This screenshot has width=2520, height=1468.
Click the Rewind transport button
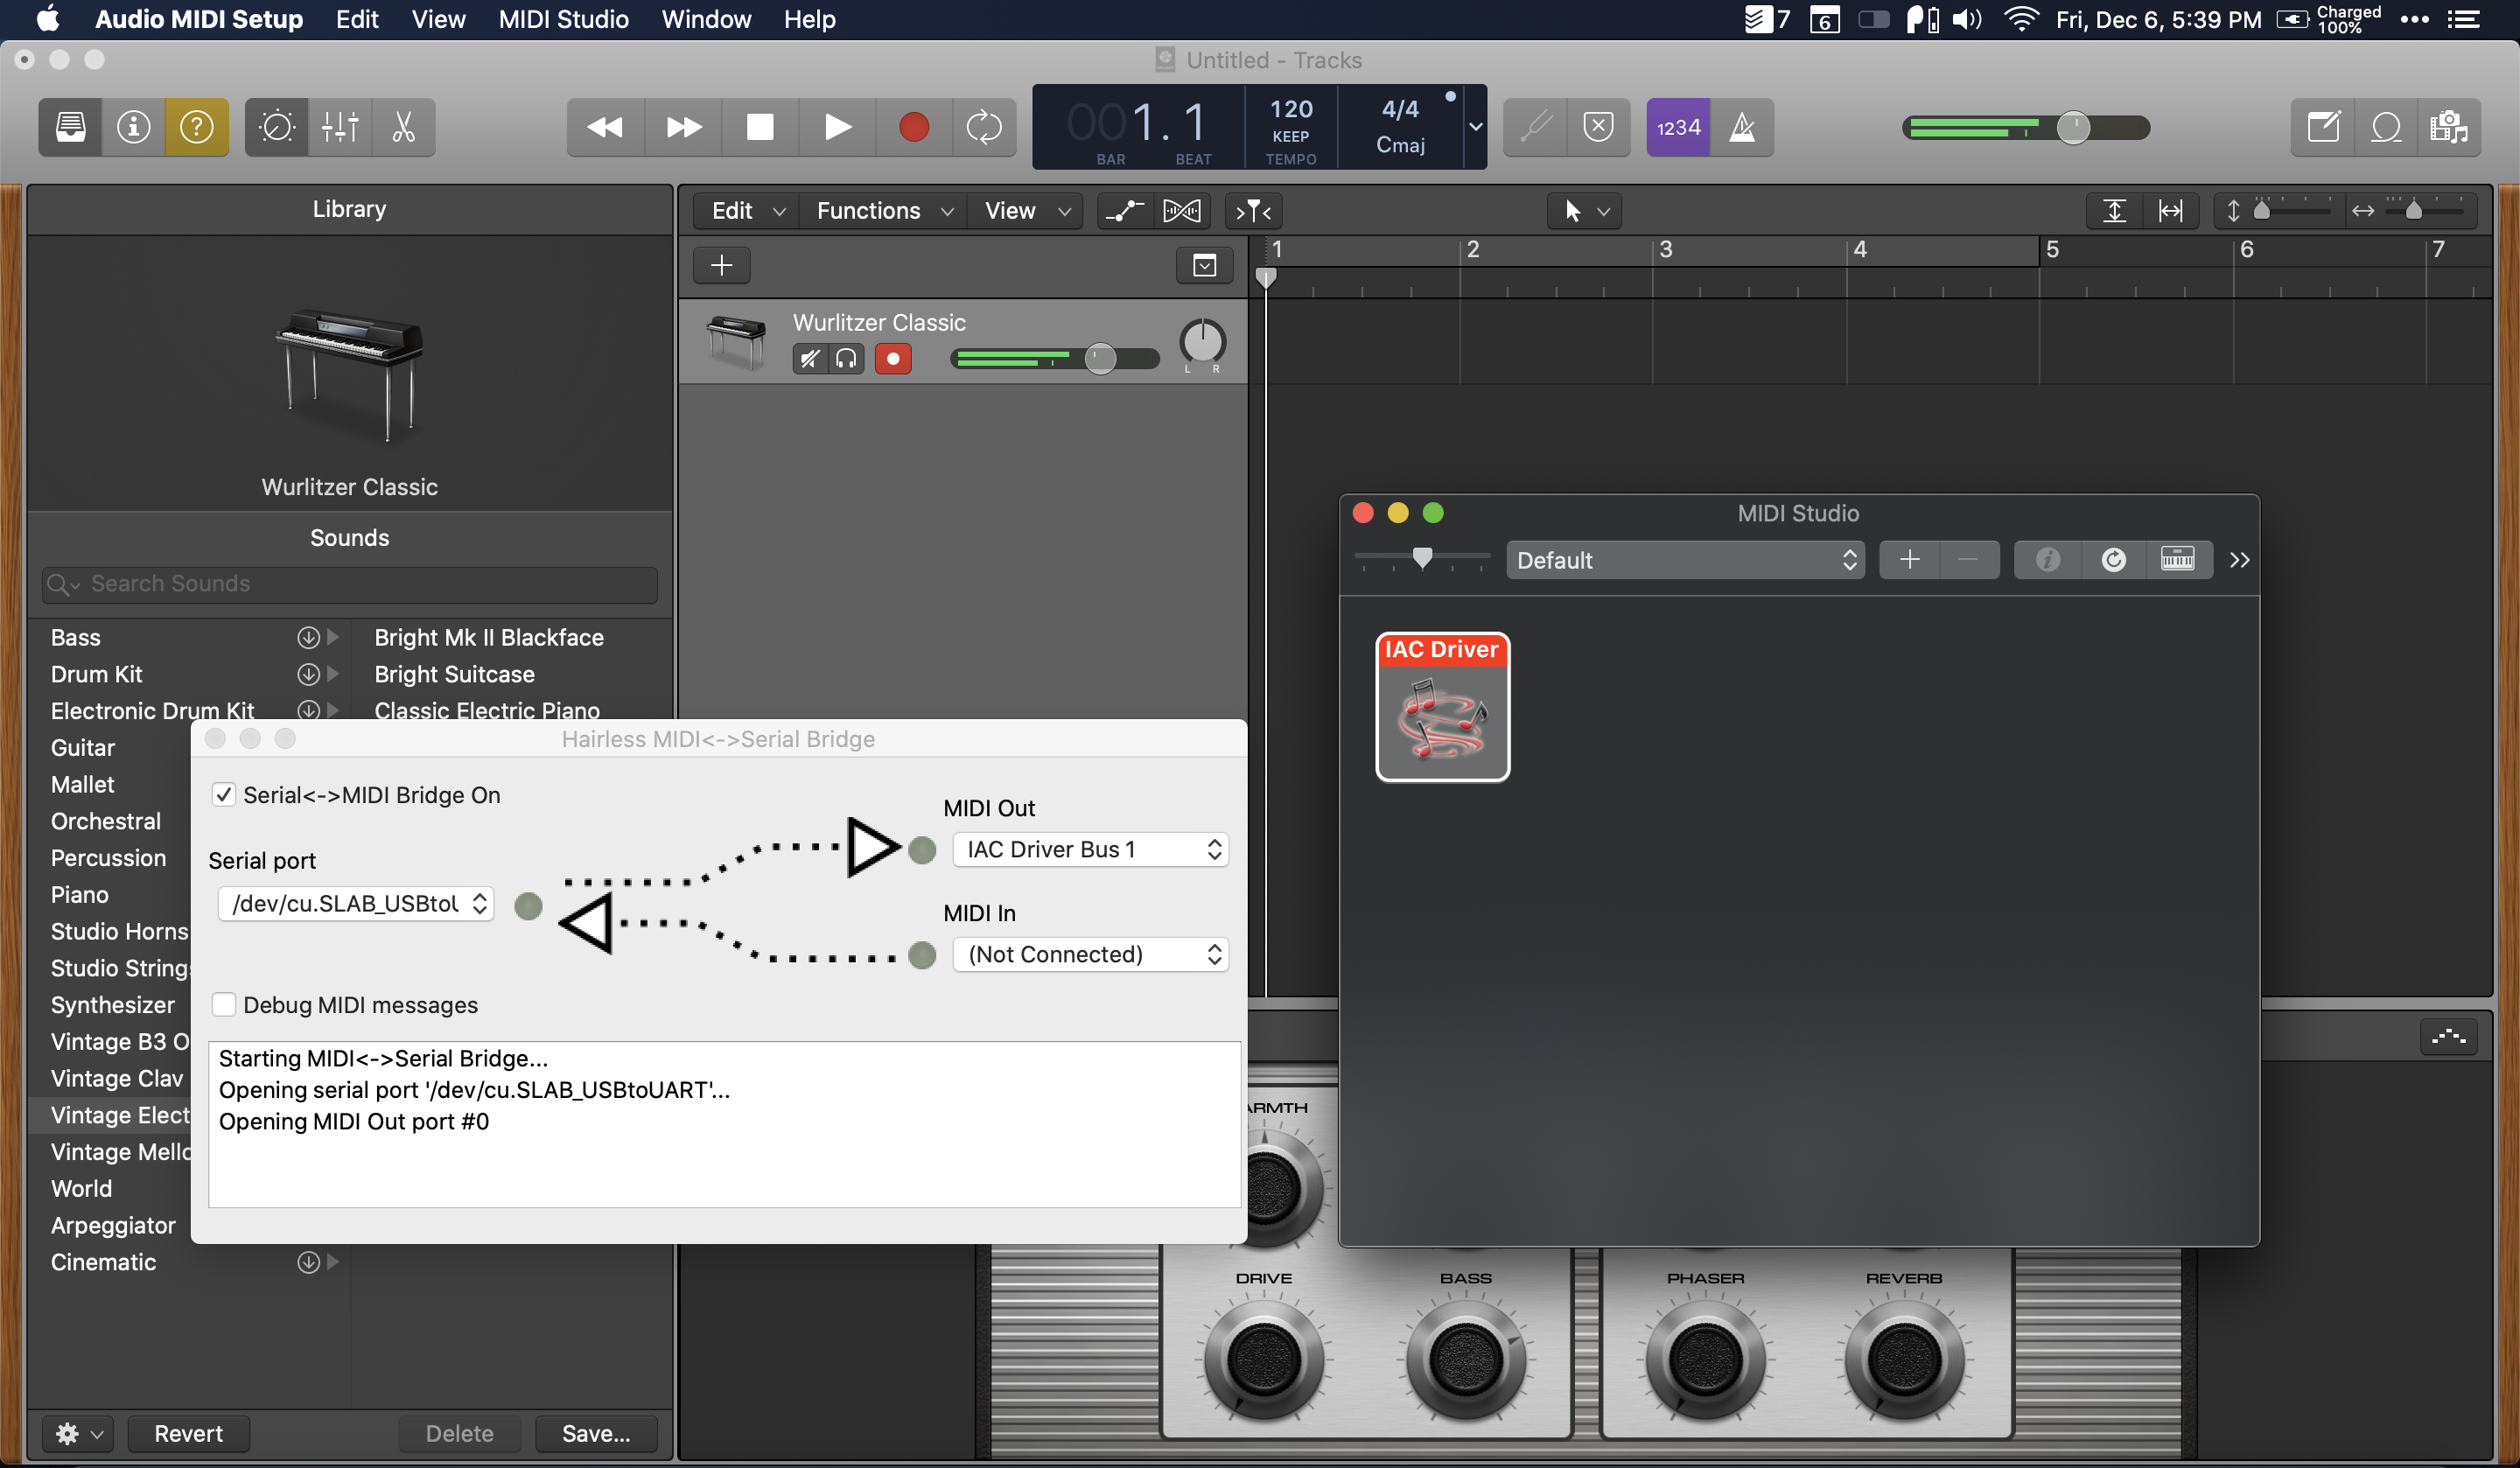pyautogui.click(x=605, y=127)
